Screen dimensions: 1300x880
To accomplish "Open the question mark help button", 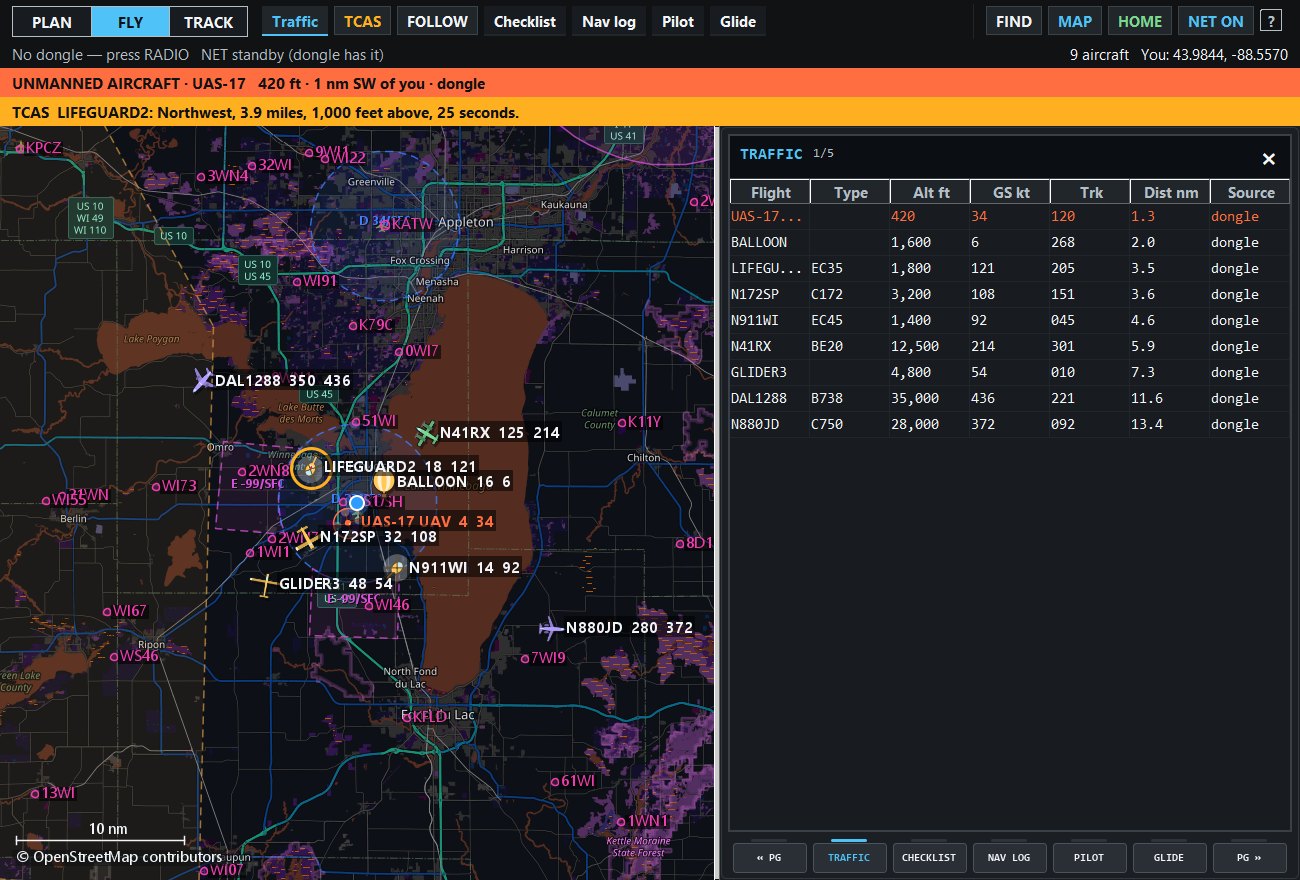I will click(x=1270, y=21).
